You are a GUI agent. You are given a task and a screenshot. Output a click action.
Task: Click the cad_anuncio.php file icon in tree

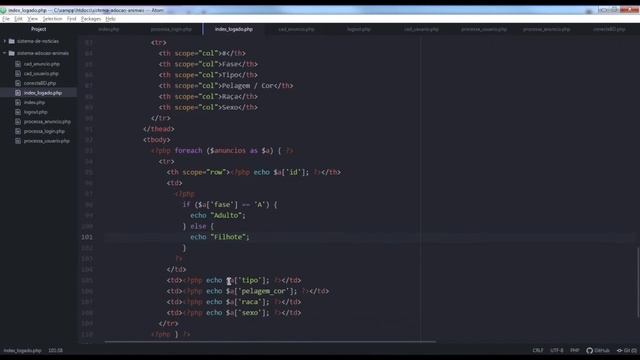point(18,64)
